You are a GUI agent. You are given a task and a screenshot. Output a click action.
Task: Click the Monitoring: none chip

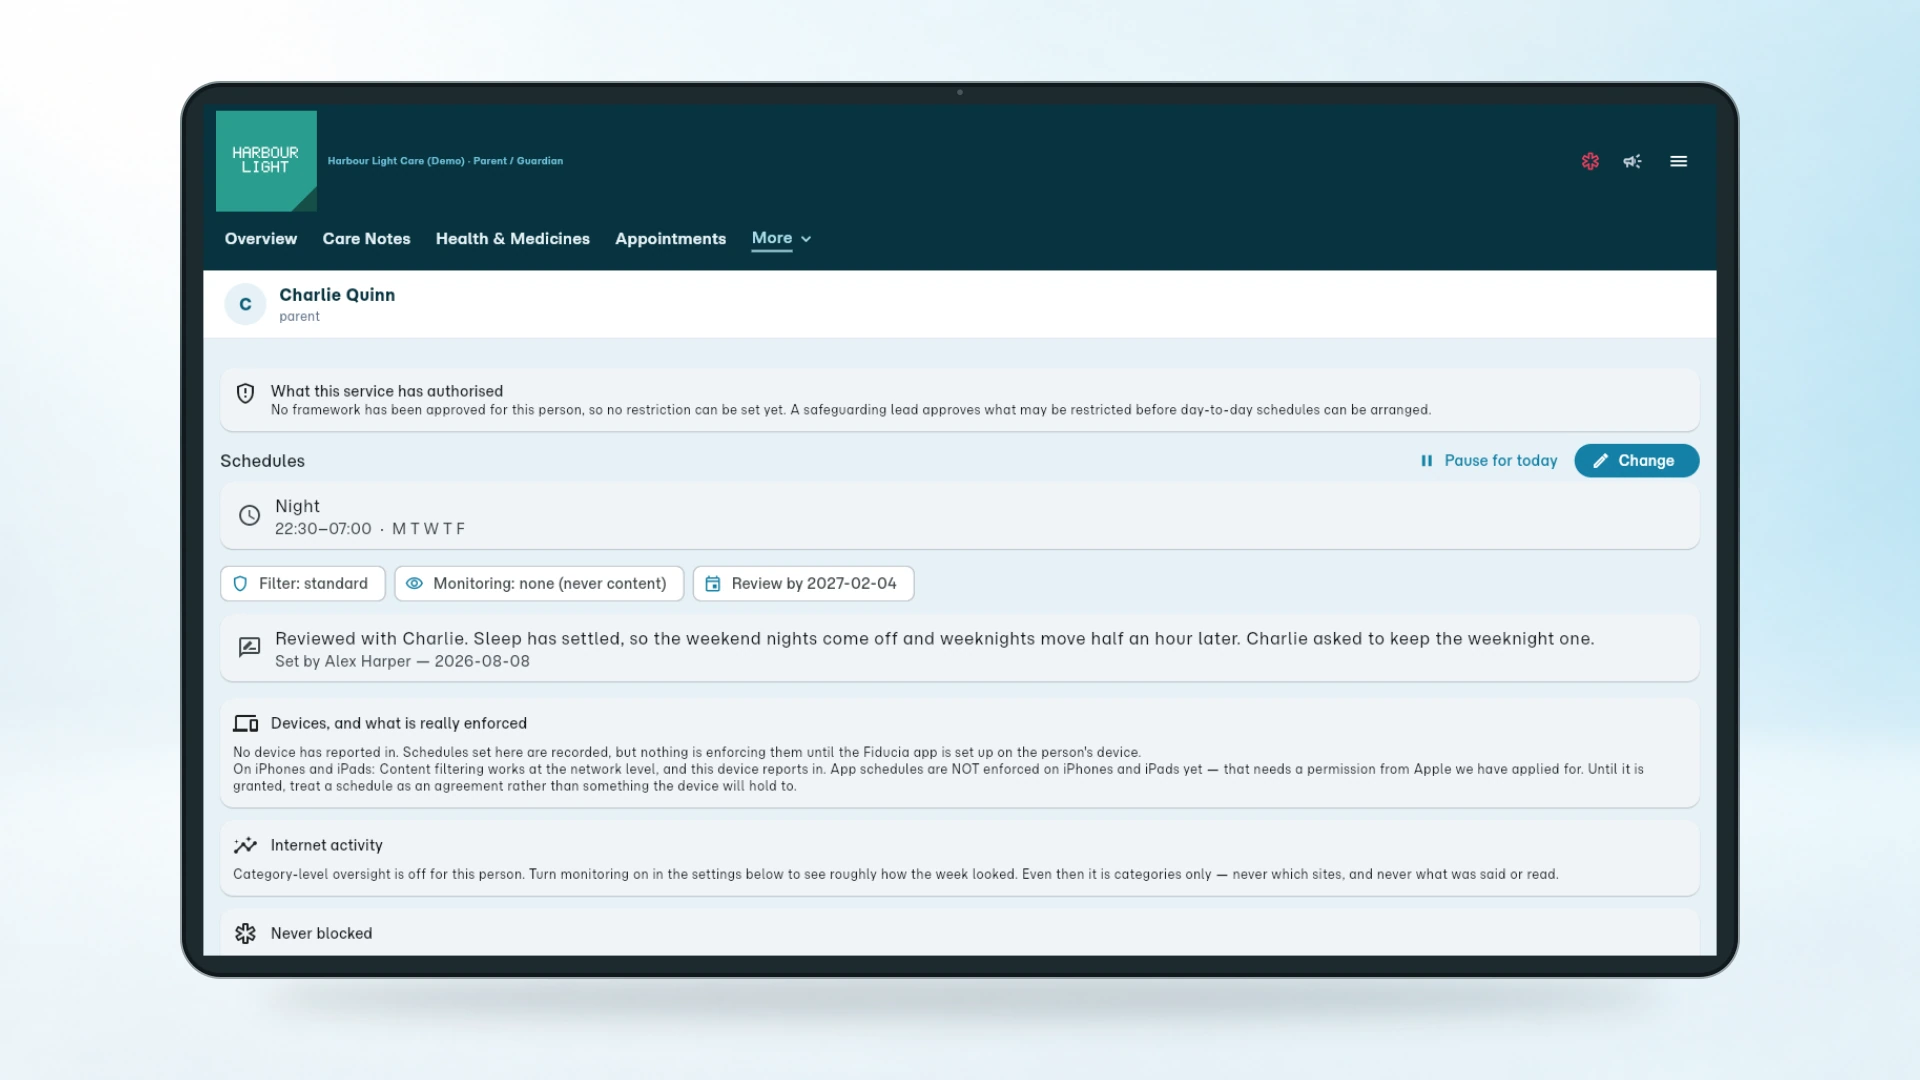coord(539,584)
